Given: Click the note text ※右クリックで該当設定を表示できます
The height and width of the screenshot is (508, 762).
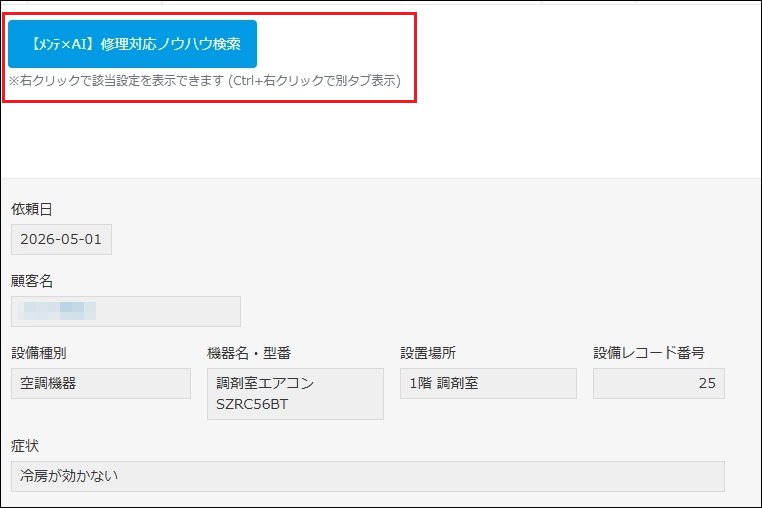Looking at the screenshot, I should (x=116, y=81).
